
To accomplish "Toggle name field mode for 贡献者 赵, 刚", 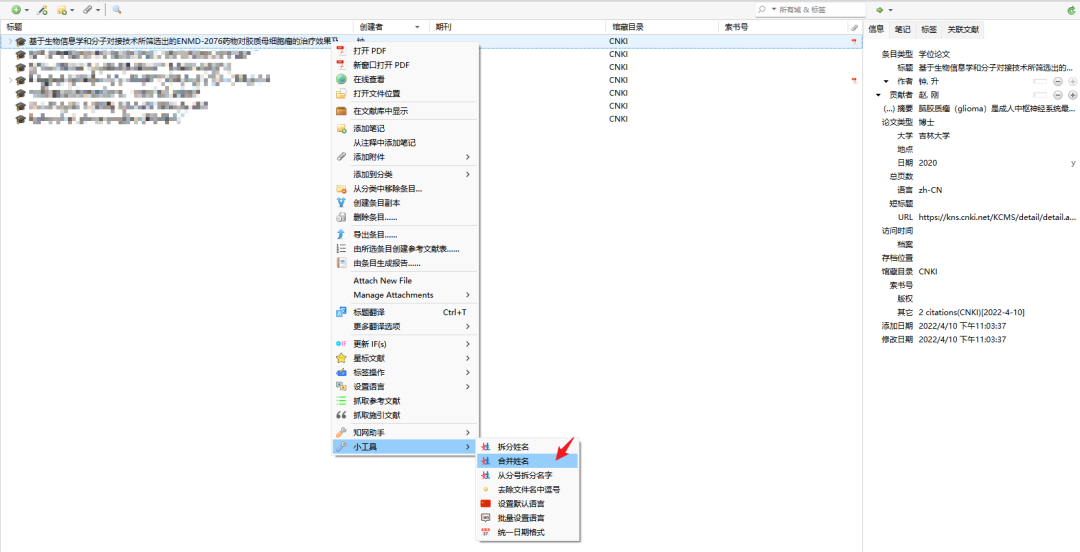I will [1040, 95].
